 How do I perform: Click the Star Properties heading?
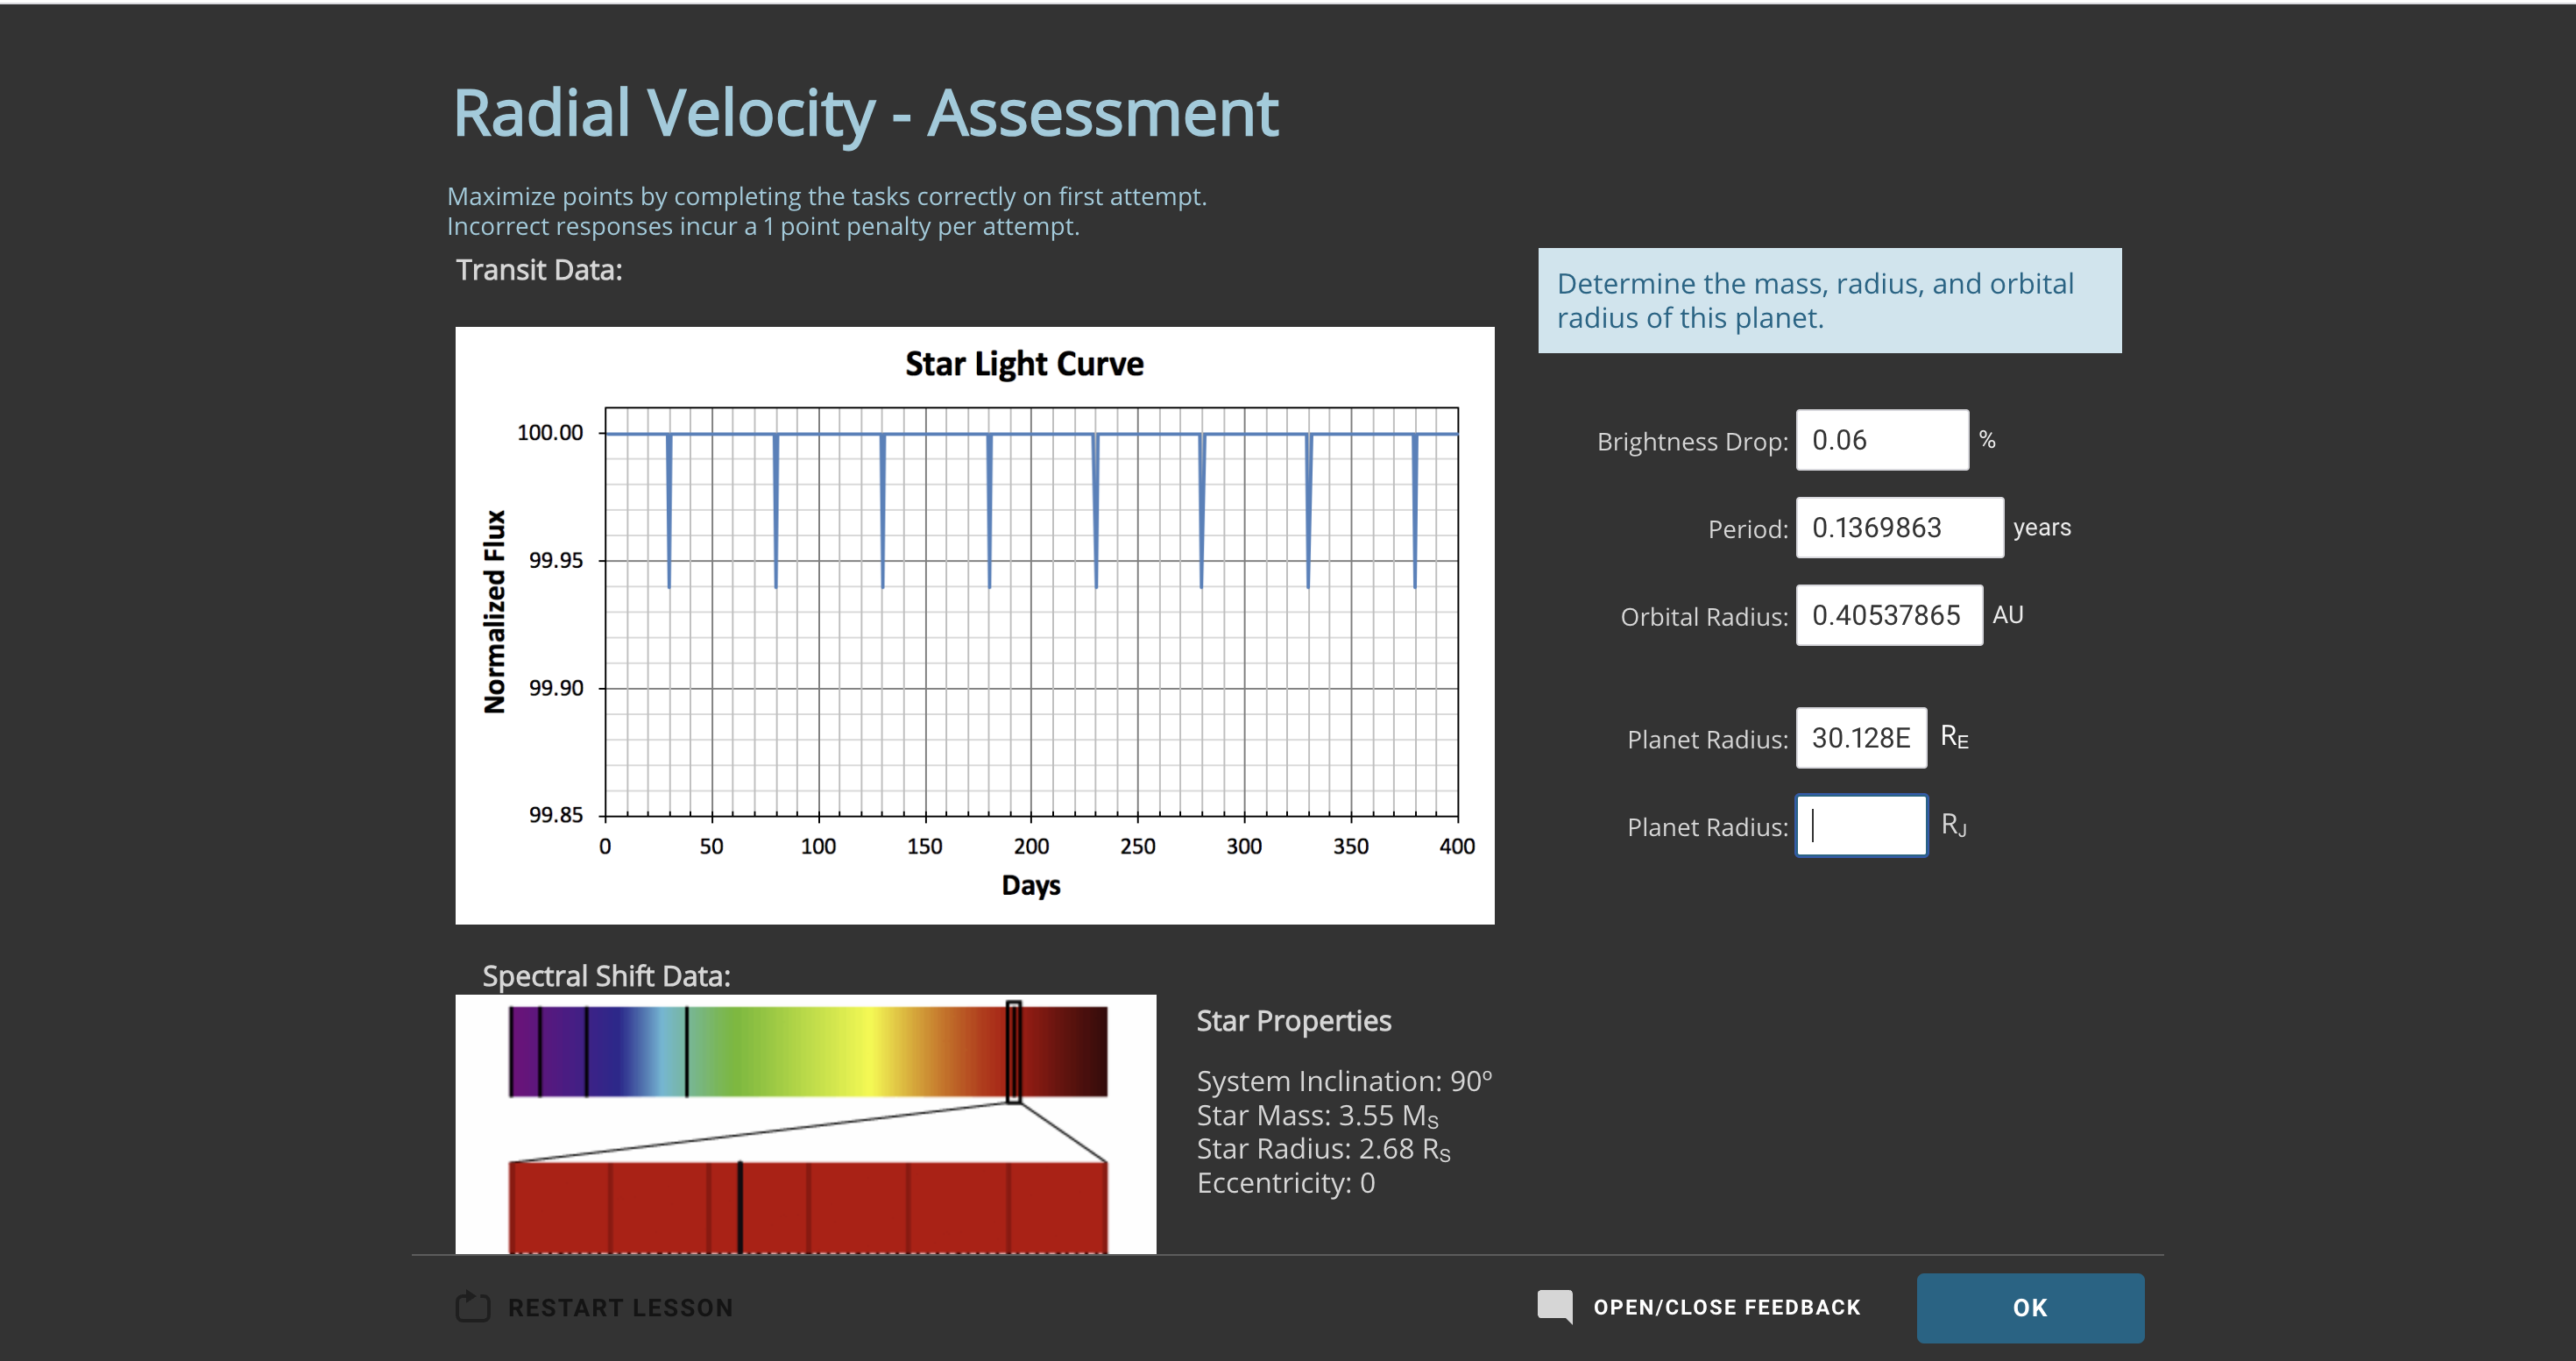tap(1293, 1020)
